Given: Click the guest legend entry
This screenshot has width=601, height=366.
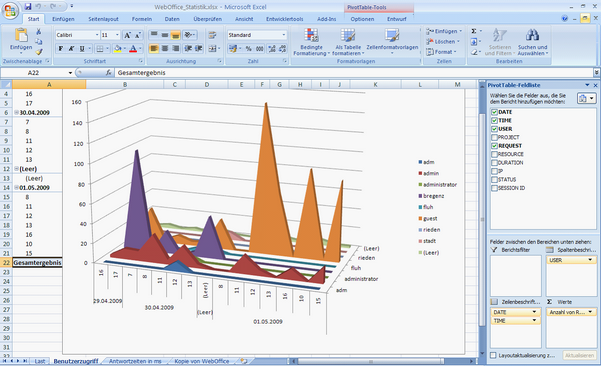Looking at the screenshot, I should click(428, 218).
